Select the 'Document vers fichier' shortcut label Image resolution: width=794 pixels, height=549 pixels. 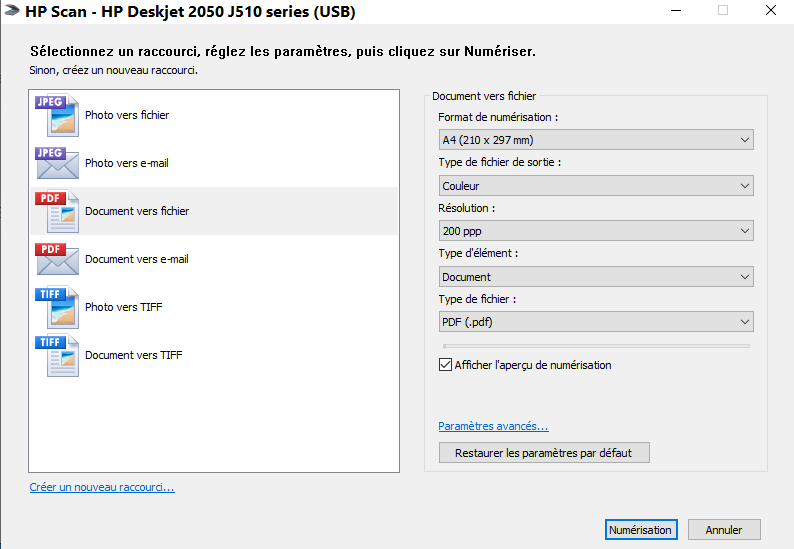pos(137,211)
